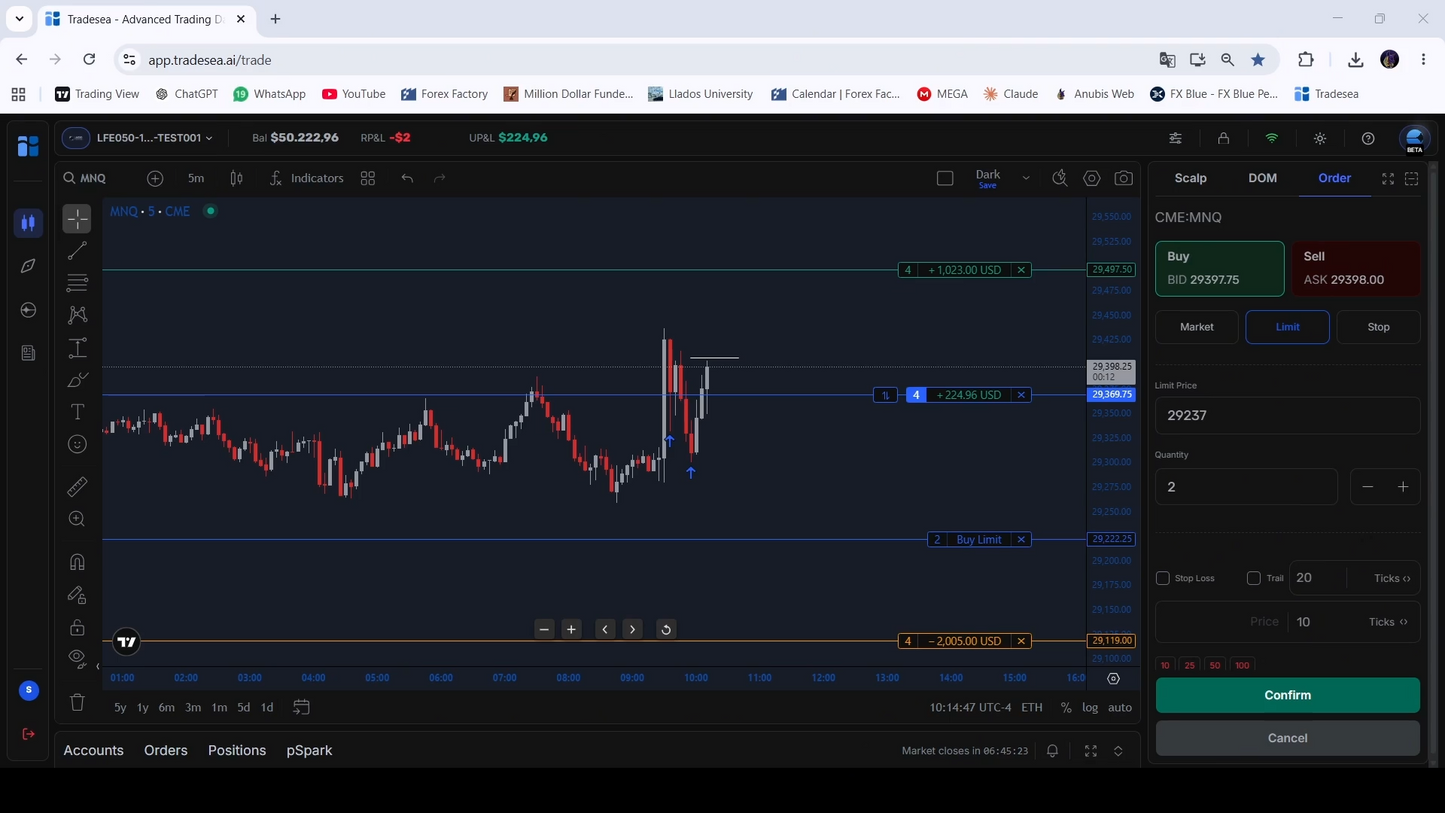Increase quantity with plus button
Image resolution: width=1445 pixels, height=813 pixels.
[1403, 487]
